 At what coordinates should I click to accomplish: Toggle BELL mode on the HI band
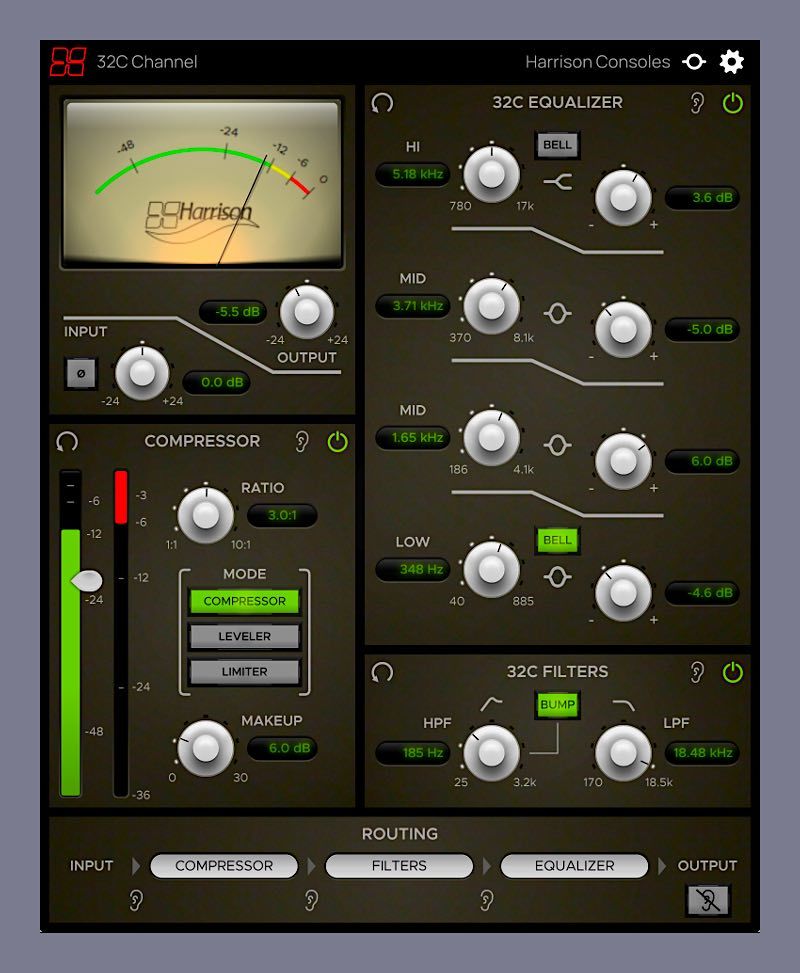[557, 145]
